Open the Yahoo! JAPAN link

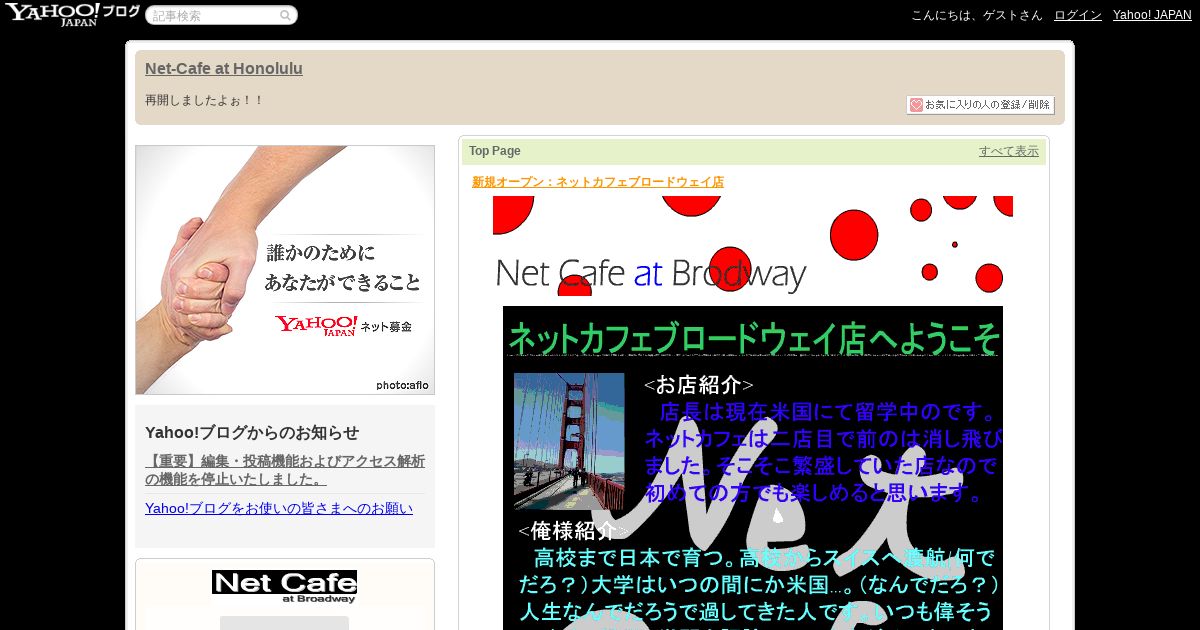[x=1152, y=15]
